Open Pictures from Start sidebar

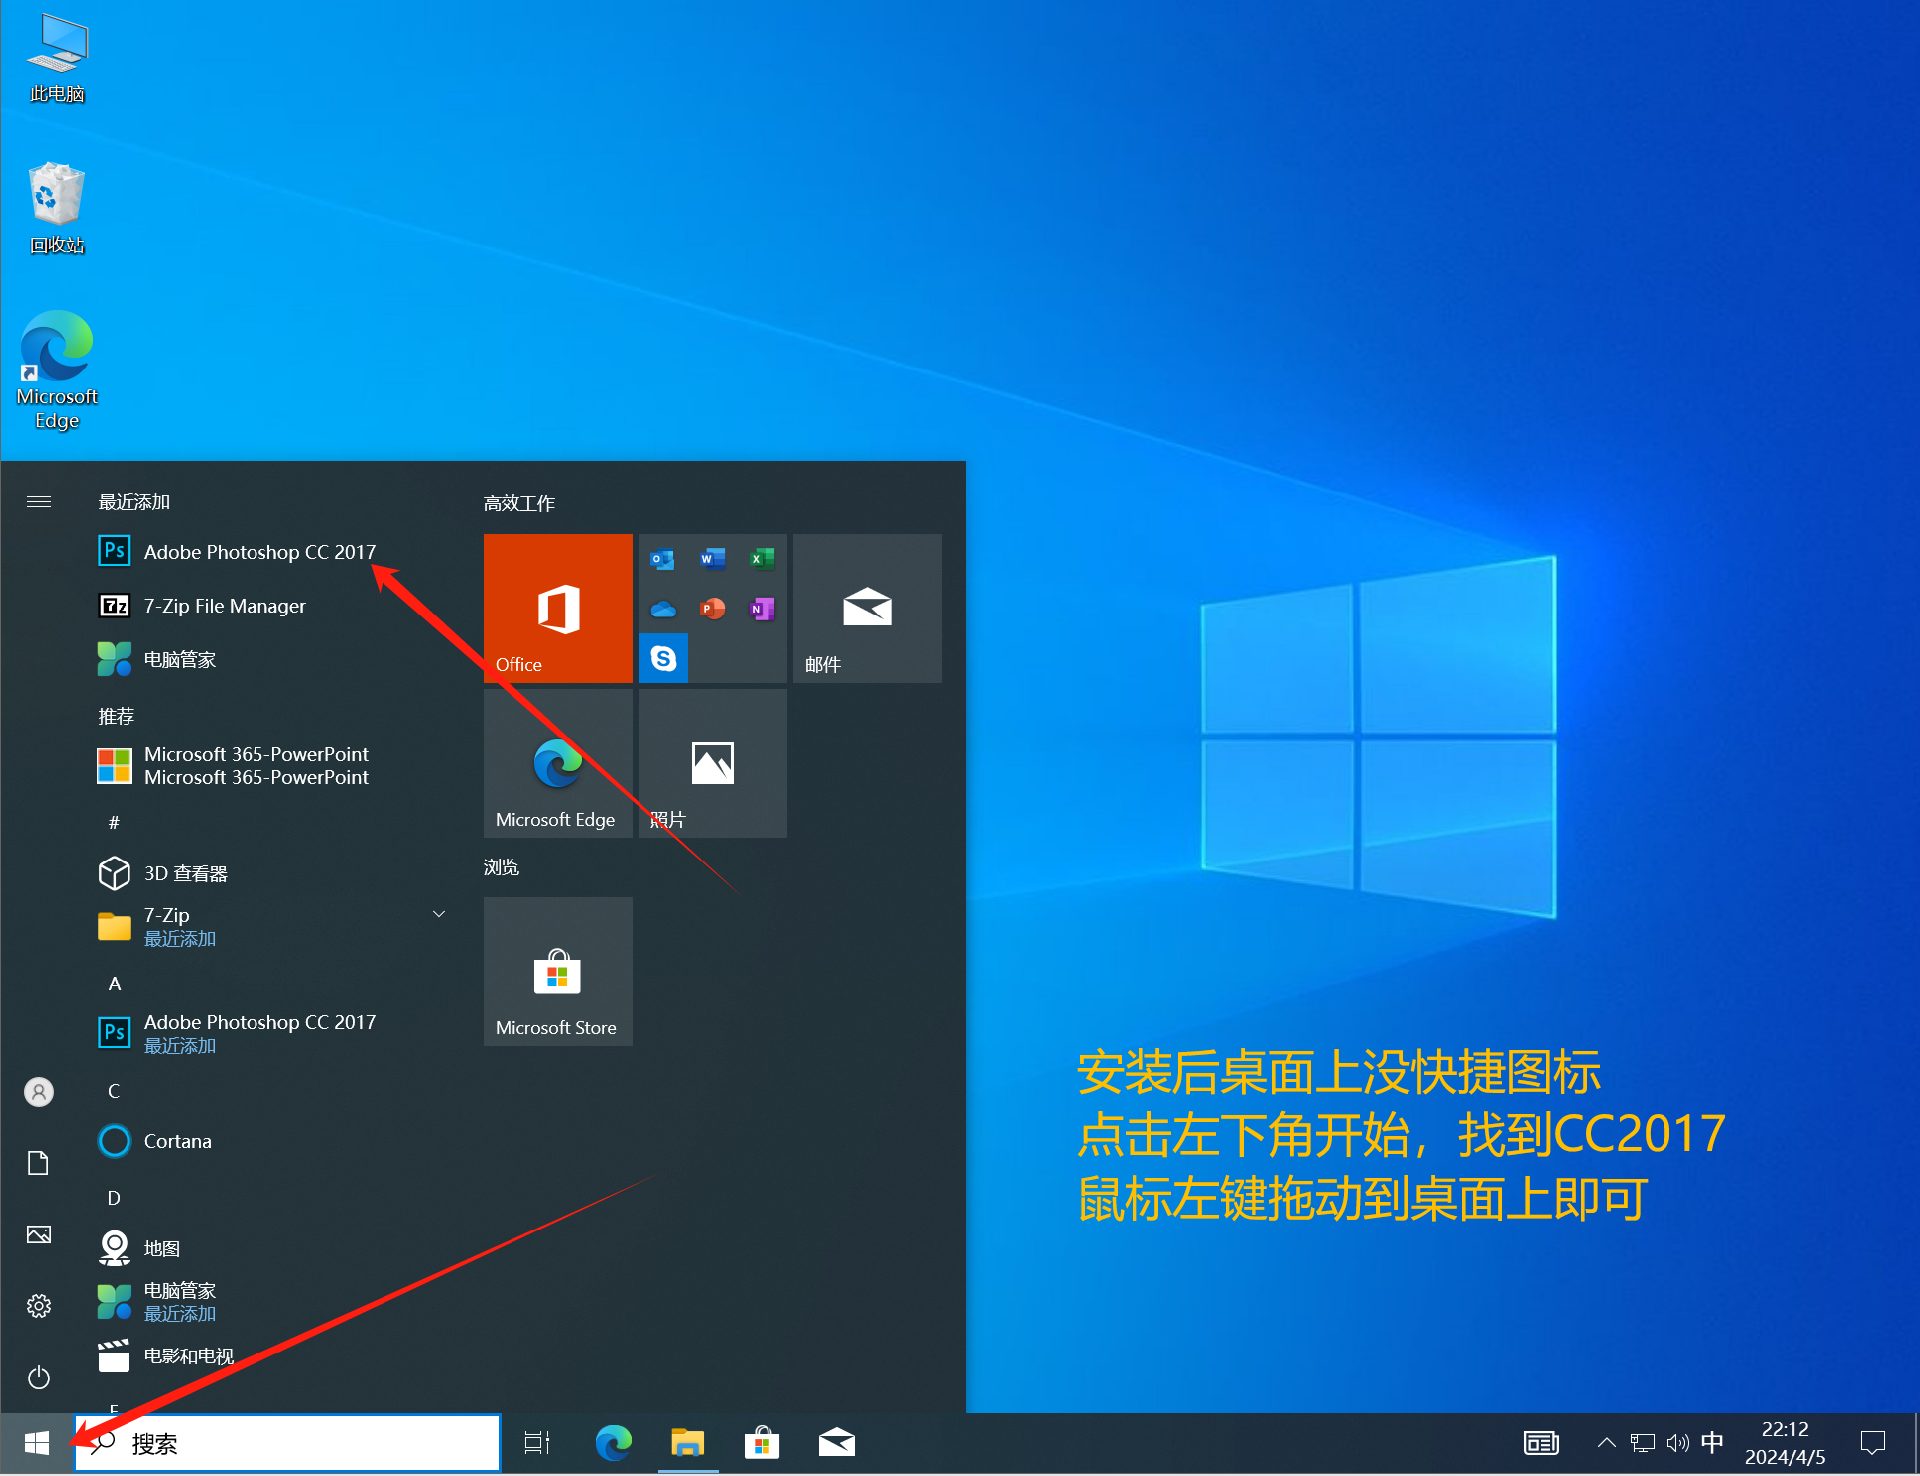click(x=39, y=1235)
